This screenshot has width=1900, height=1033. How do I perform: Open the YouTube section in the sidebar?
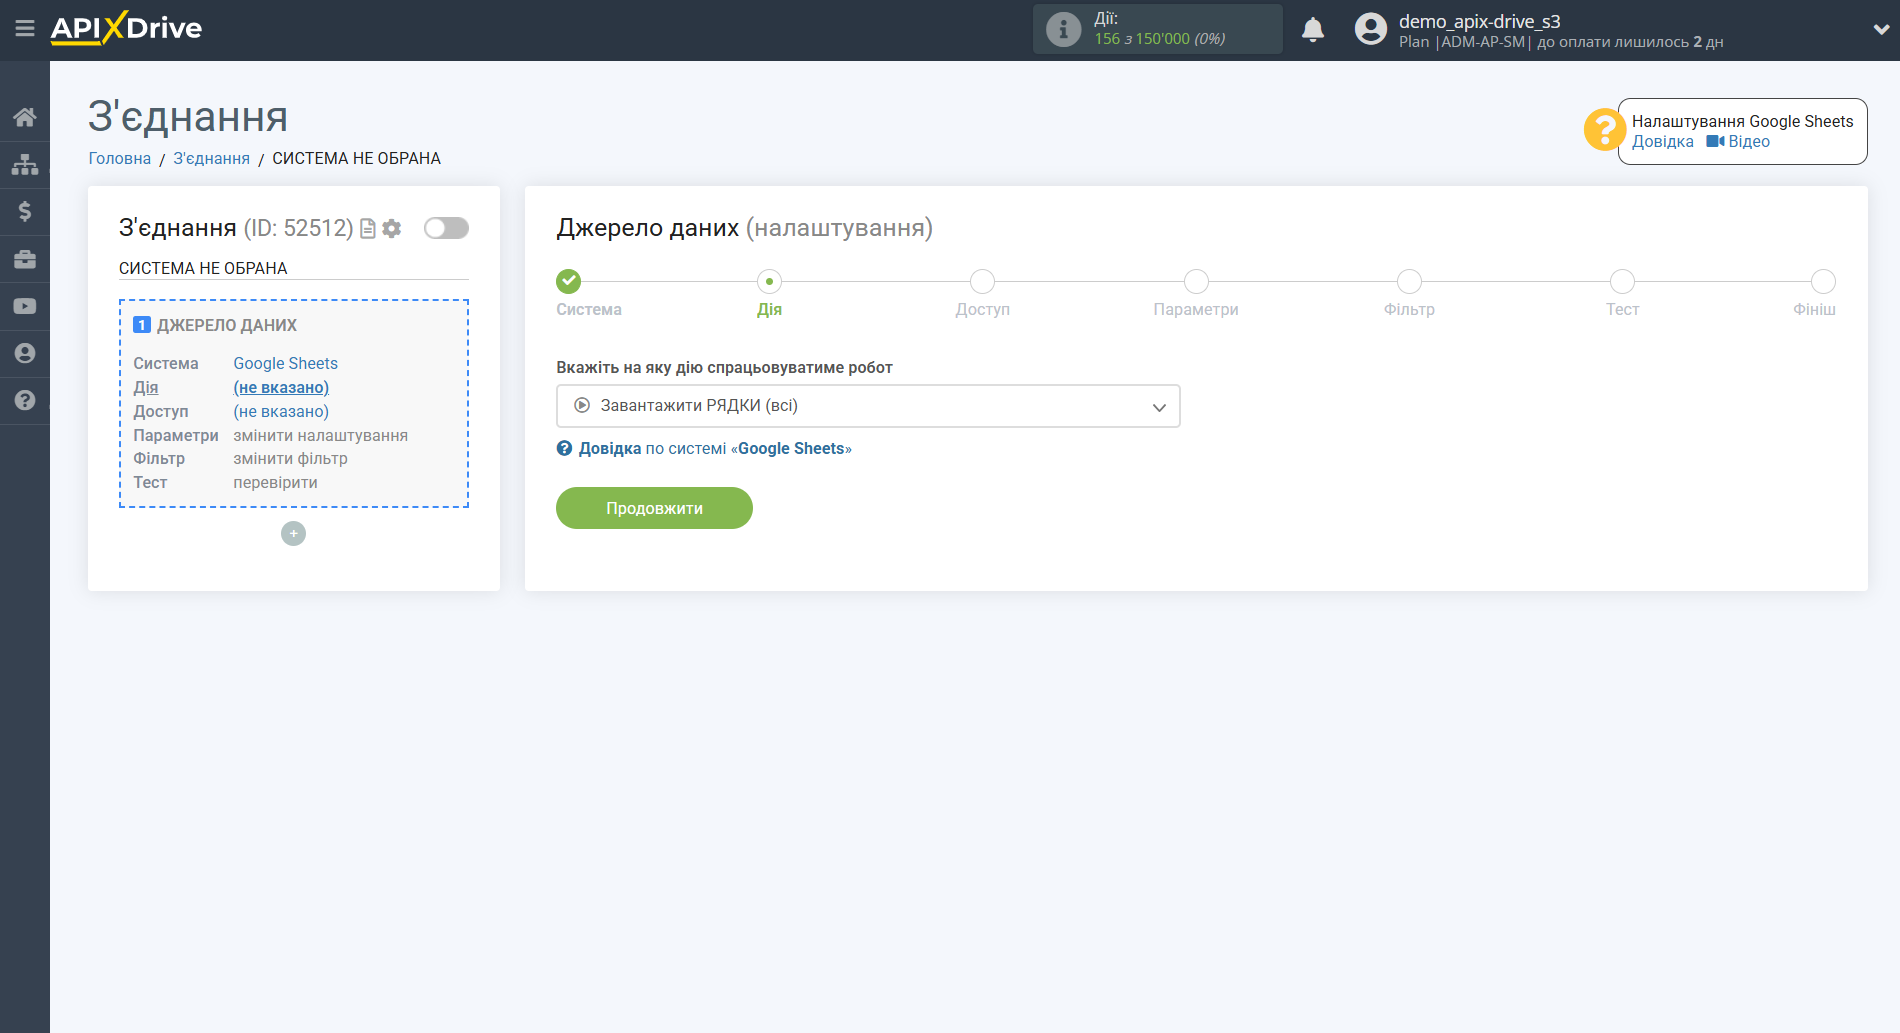tap(24, 305)
